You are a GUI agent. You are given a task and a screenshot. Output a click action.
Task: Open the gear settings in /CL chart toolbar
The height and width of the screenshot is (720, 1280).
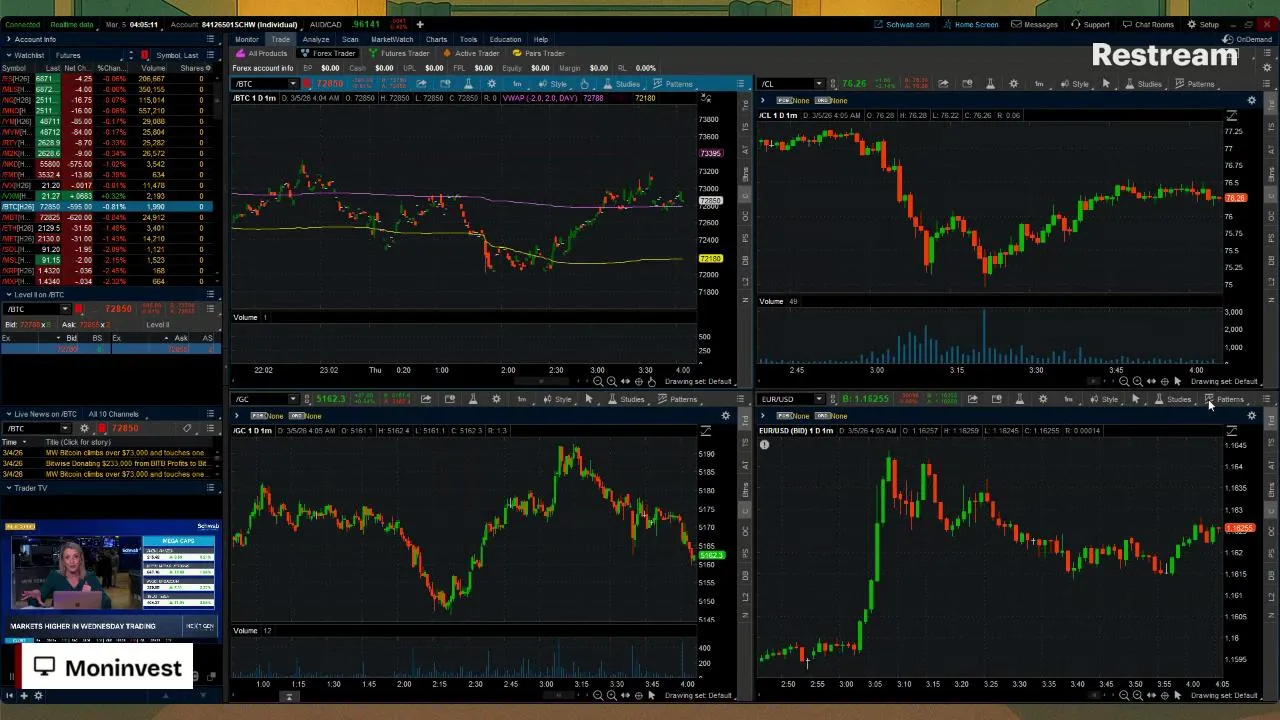point(1013,84)
